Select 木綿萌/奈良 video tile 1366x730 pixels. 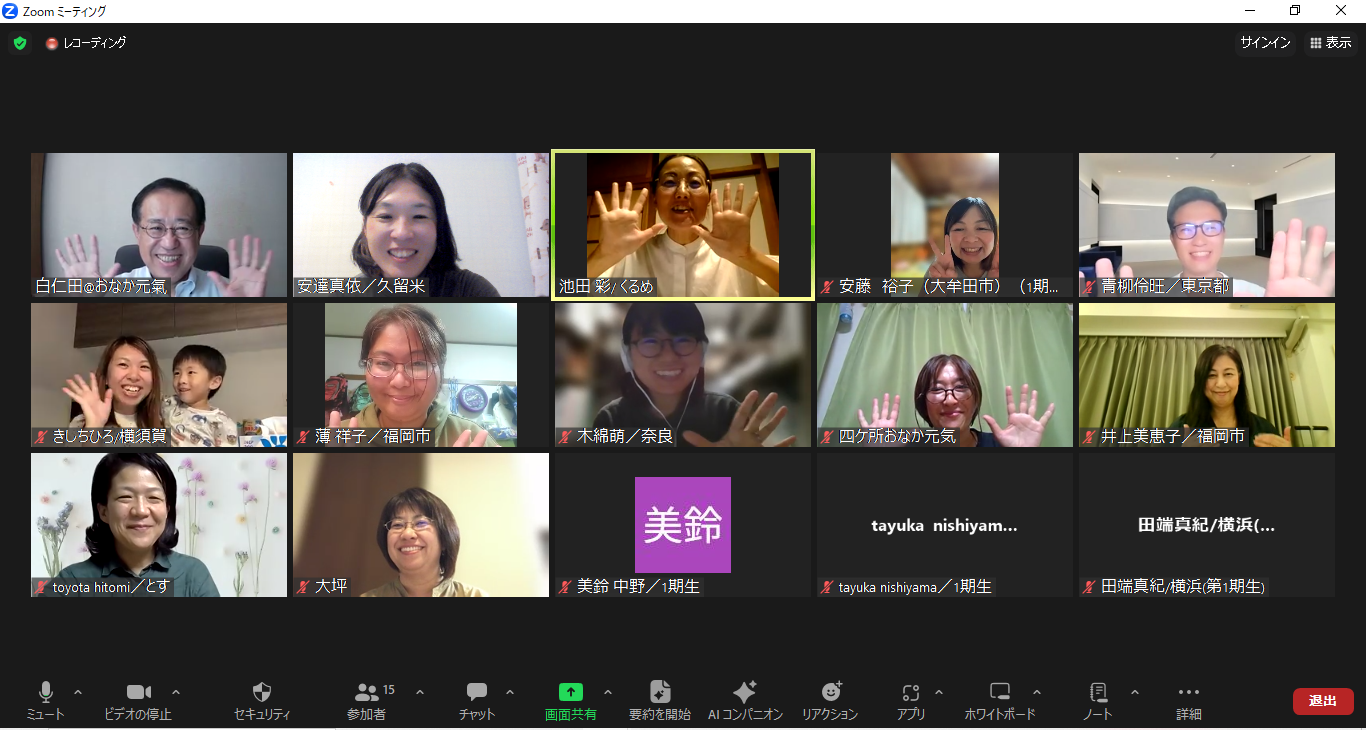pyautogui.click(x=683, y=375)
